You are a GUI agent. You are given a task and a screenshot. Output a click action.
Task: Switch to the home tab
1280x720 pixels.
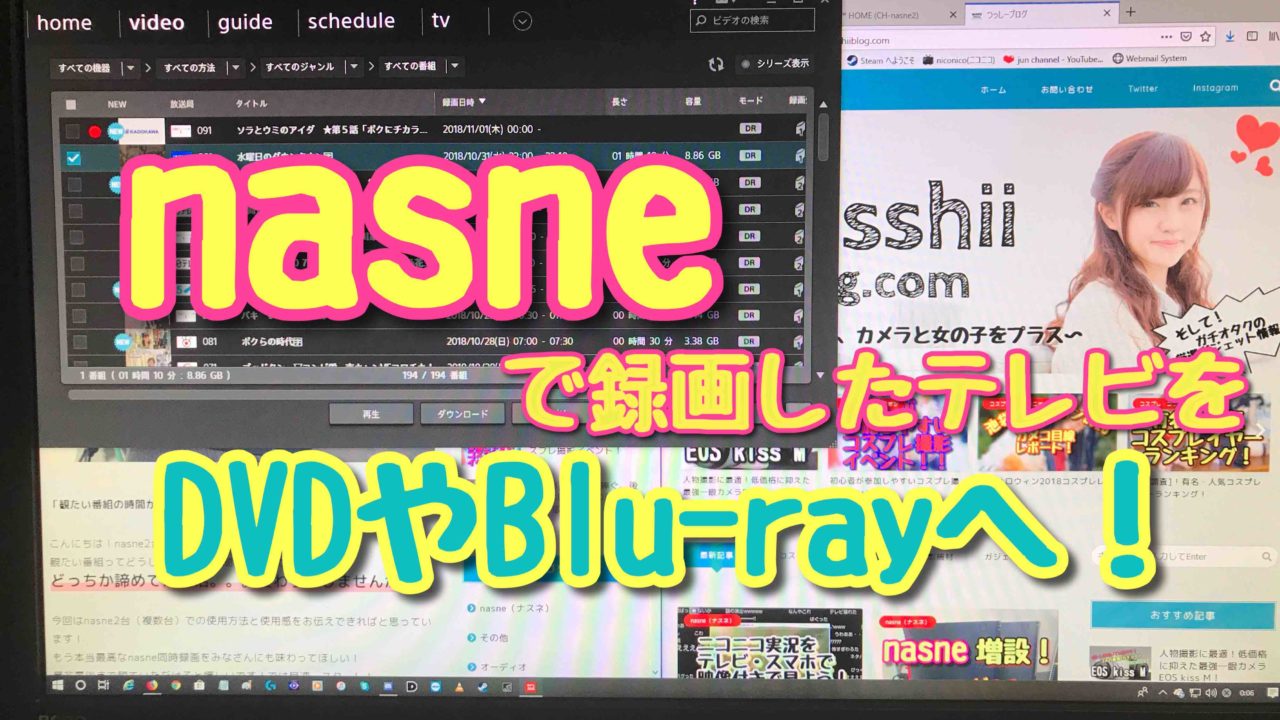(63, 23)
